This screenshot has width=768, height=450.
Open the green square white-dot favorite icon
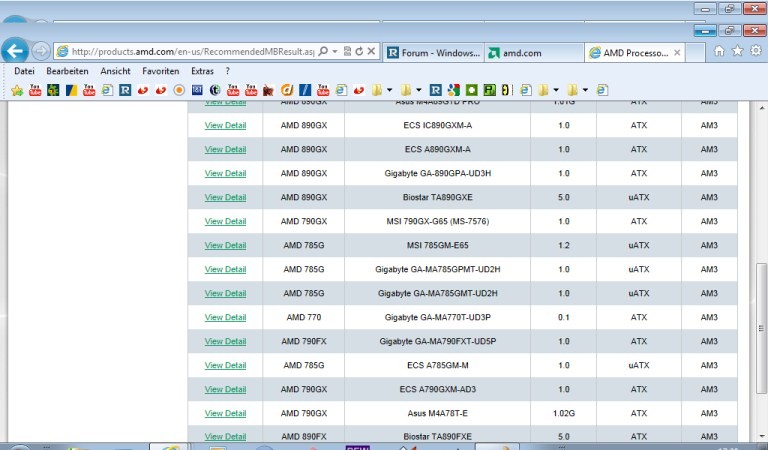point(471,90)
